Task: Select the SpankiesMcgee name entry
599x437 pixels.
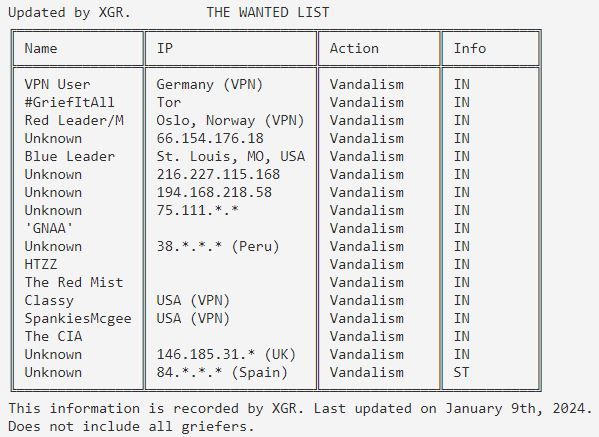Action: (x=78, y=318)
